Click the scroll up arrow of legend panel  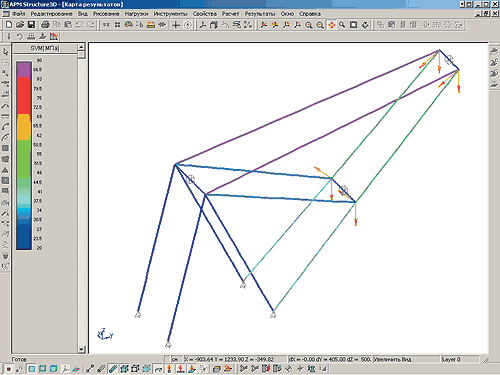81,46
